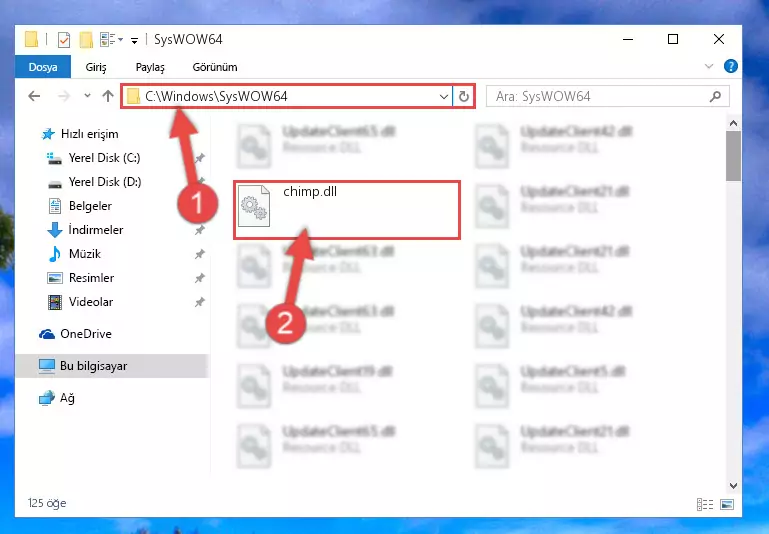This screenshot has width=769, height=534.
Task: Click the pin icon next to Videolar
Action: point(200,302)
